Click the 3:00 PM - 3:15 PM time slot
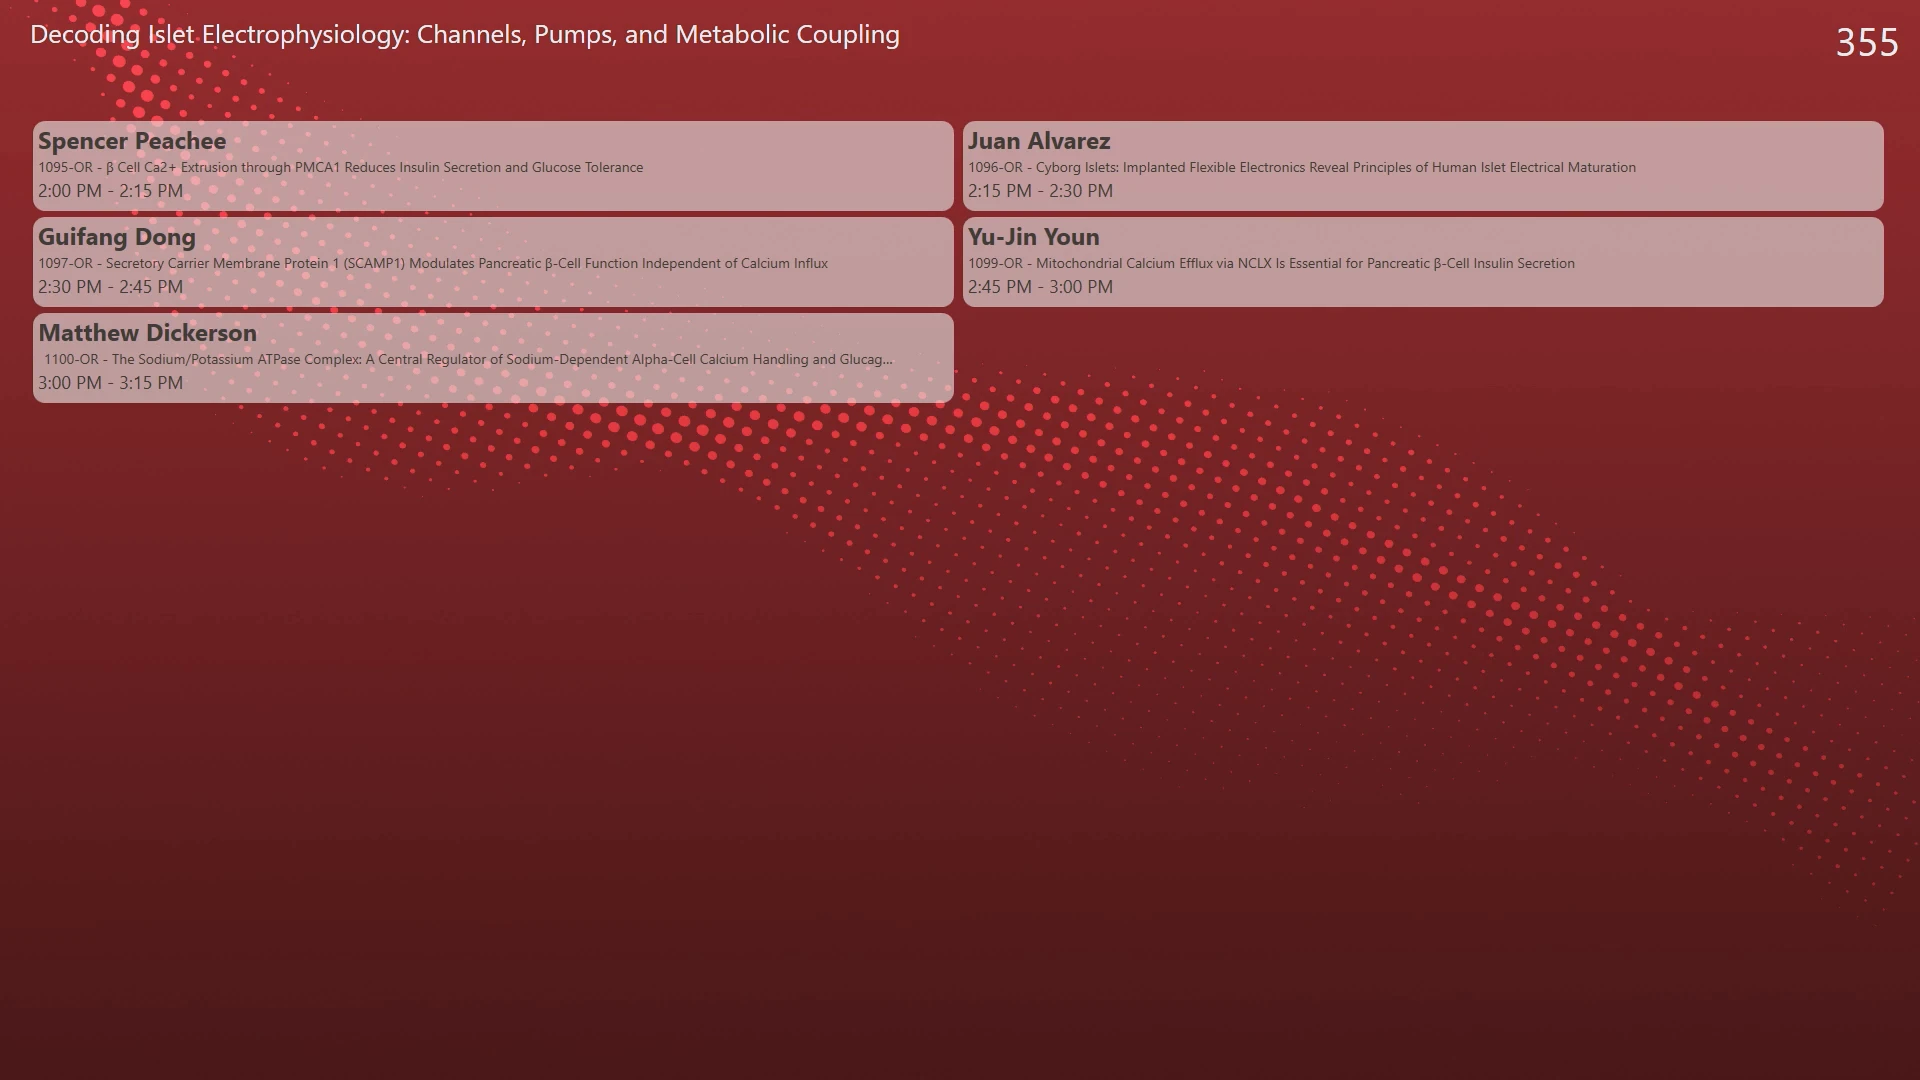The width and height of the screenshot is (1920, 1080). [111, 383]
